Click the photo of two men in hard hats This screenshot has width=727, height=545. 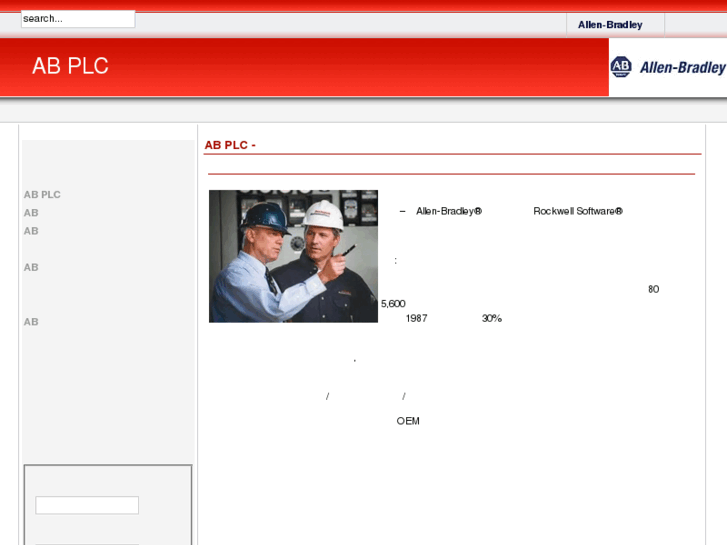pos(293,256)
